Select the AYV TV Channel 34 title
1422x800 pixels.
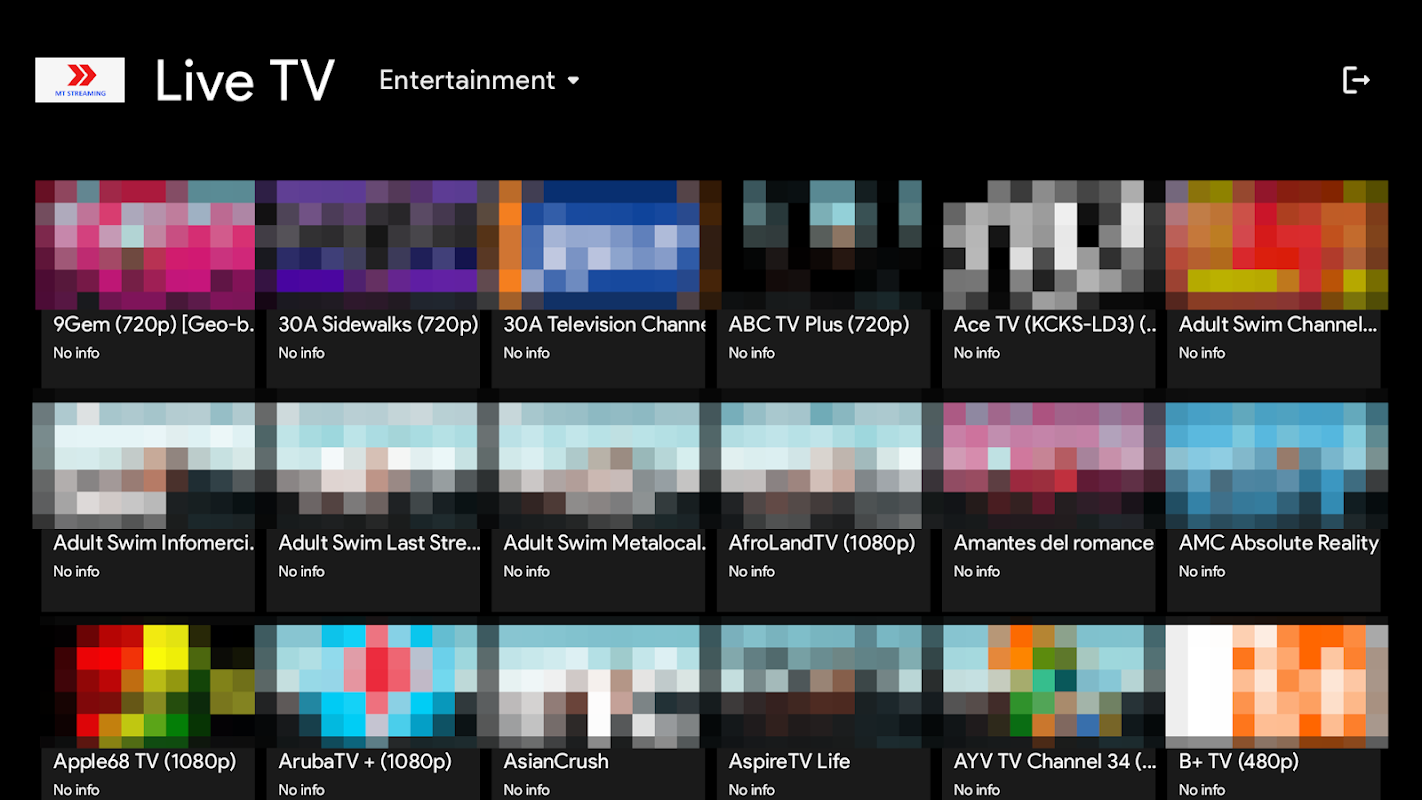pyautogui.click(x=1055, y=761)
